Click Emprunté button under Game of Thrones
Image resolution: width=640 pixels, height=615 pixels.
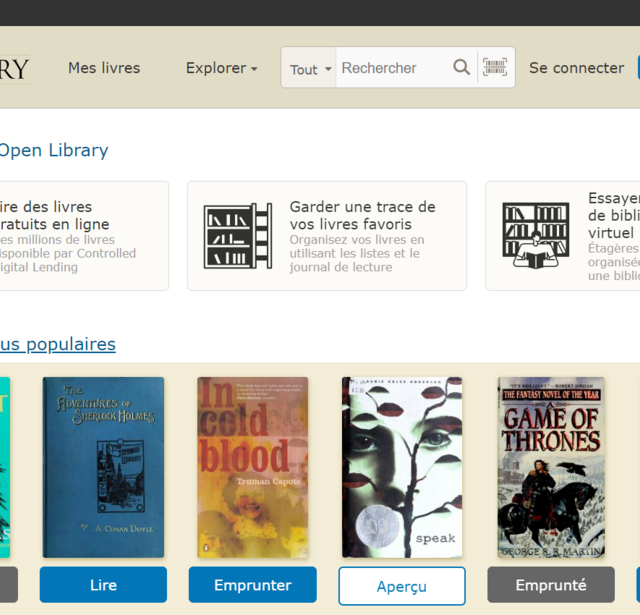click(551, 584)
